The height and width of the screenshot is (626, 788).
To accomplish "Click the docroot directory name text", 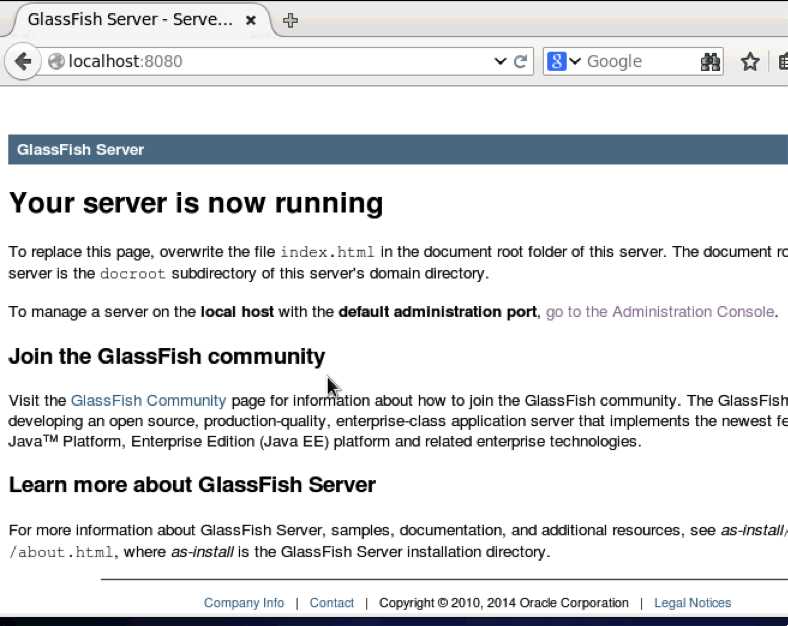I will coord(133,274).
